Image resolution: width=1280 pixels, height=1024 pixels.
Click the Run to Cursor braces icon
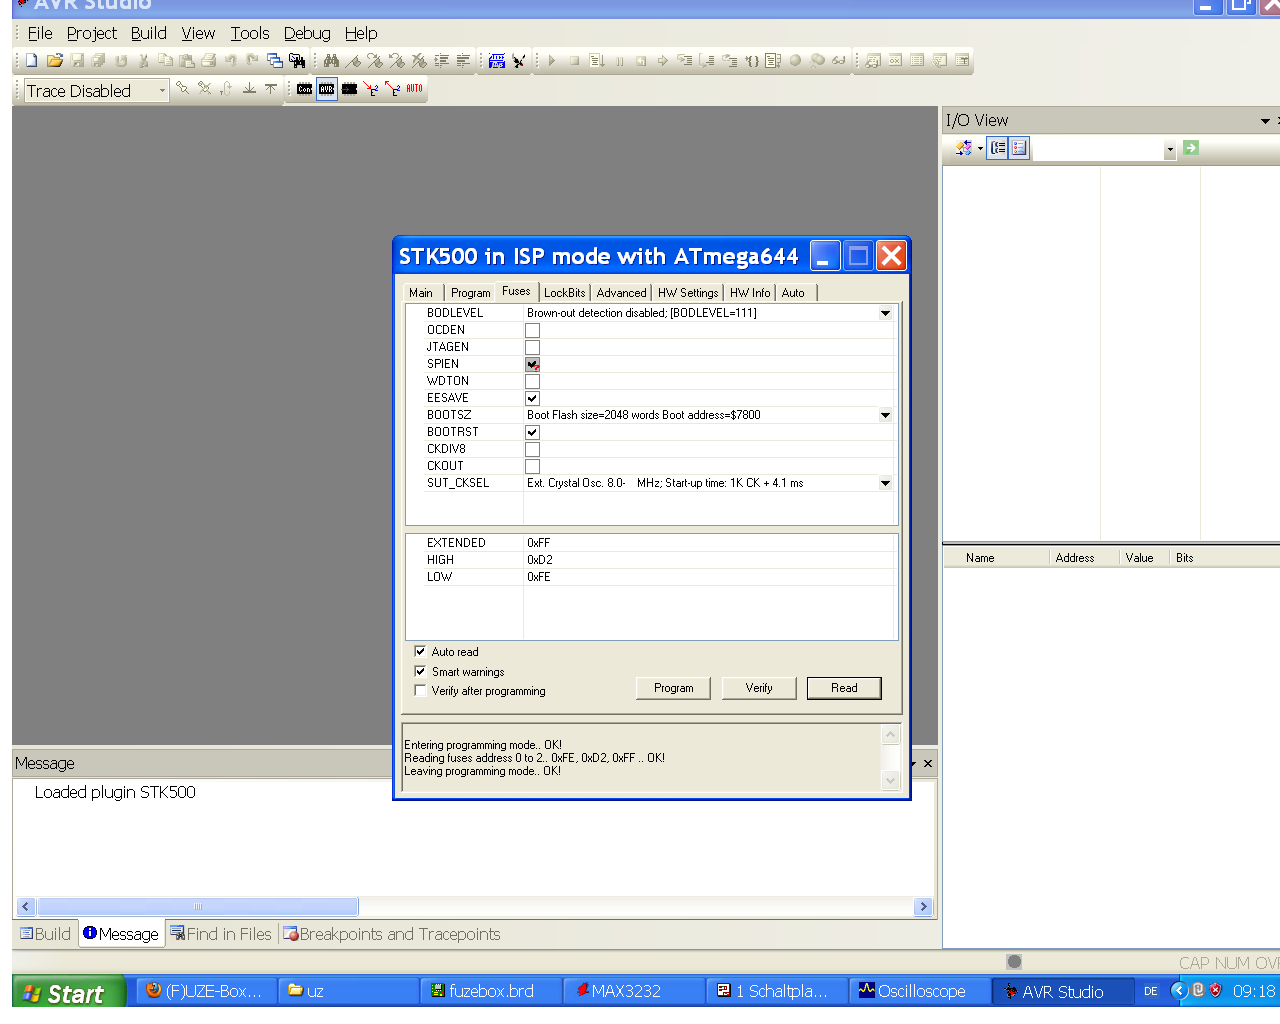click(x=752, y=60)
